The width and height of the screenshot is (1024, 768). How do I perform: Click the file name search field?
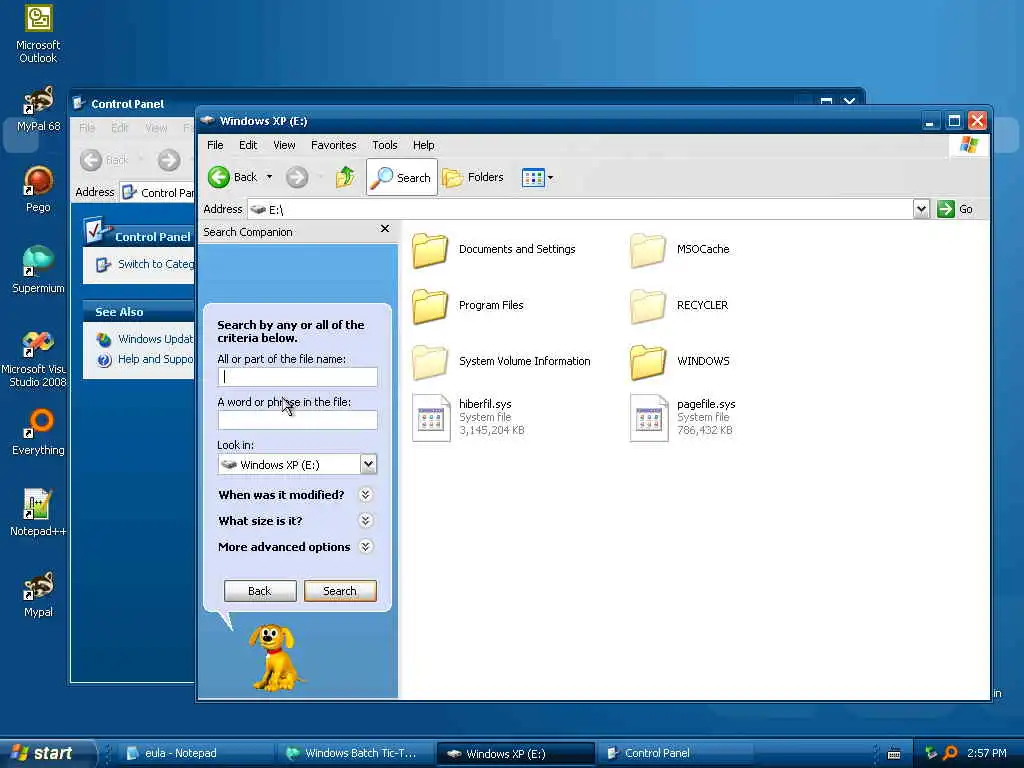(297, 377)
